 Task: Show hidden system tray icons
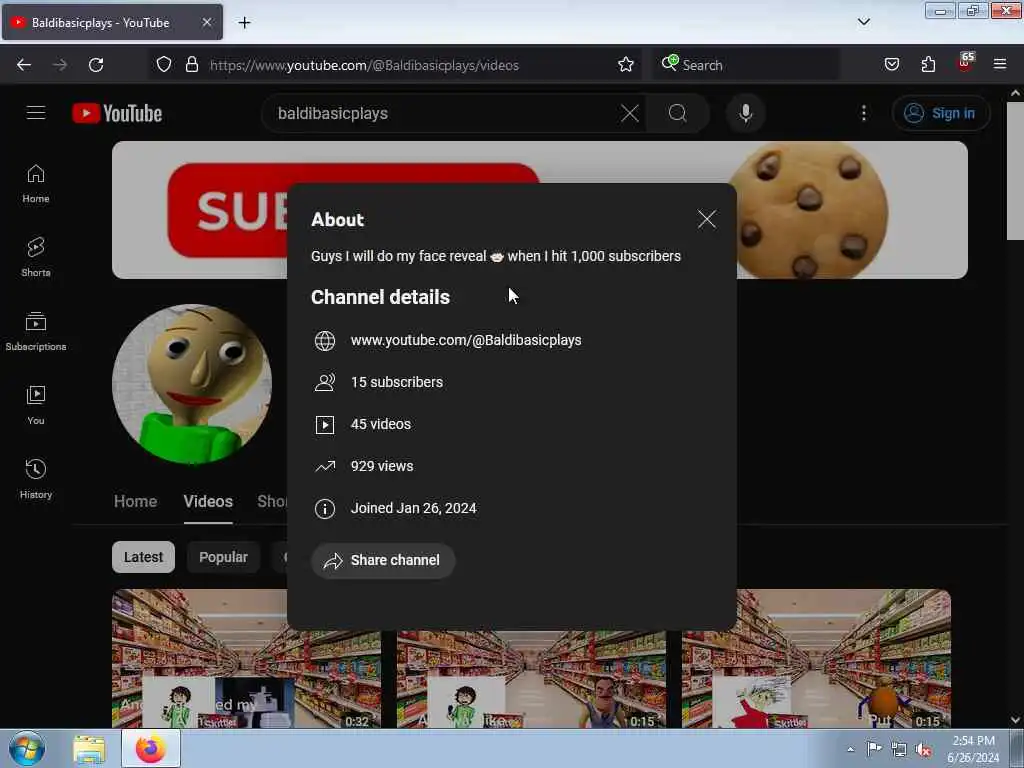click(x=850, y=749)
